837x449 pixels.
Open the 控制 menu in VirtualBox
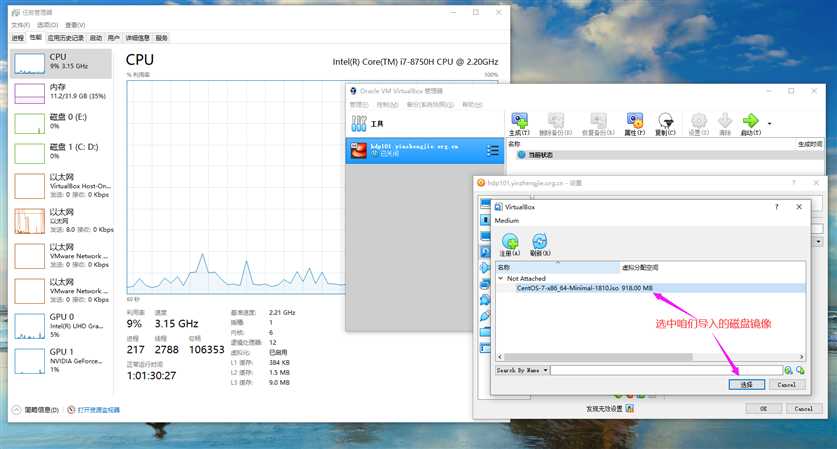tap(387, 104)
